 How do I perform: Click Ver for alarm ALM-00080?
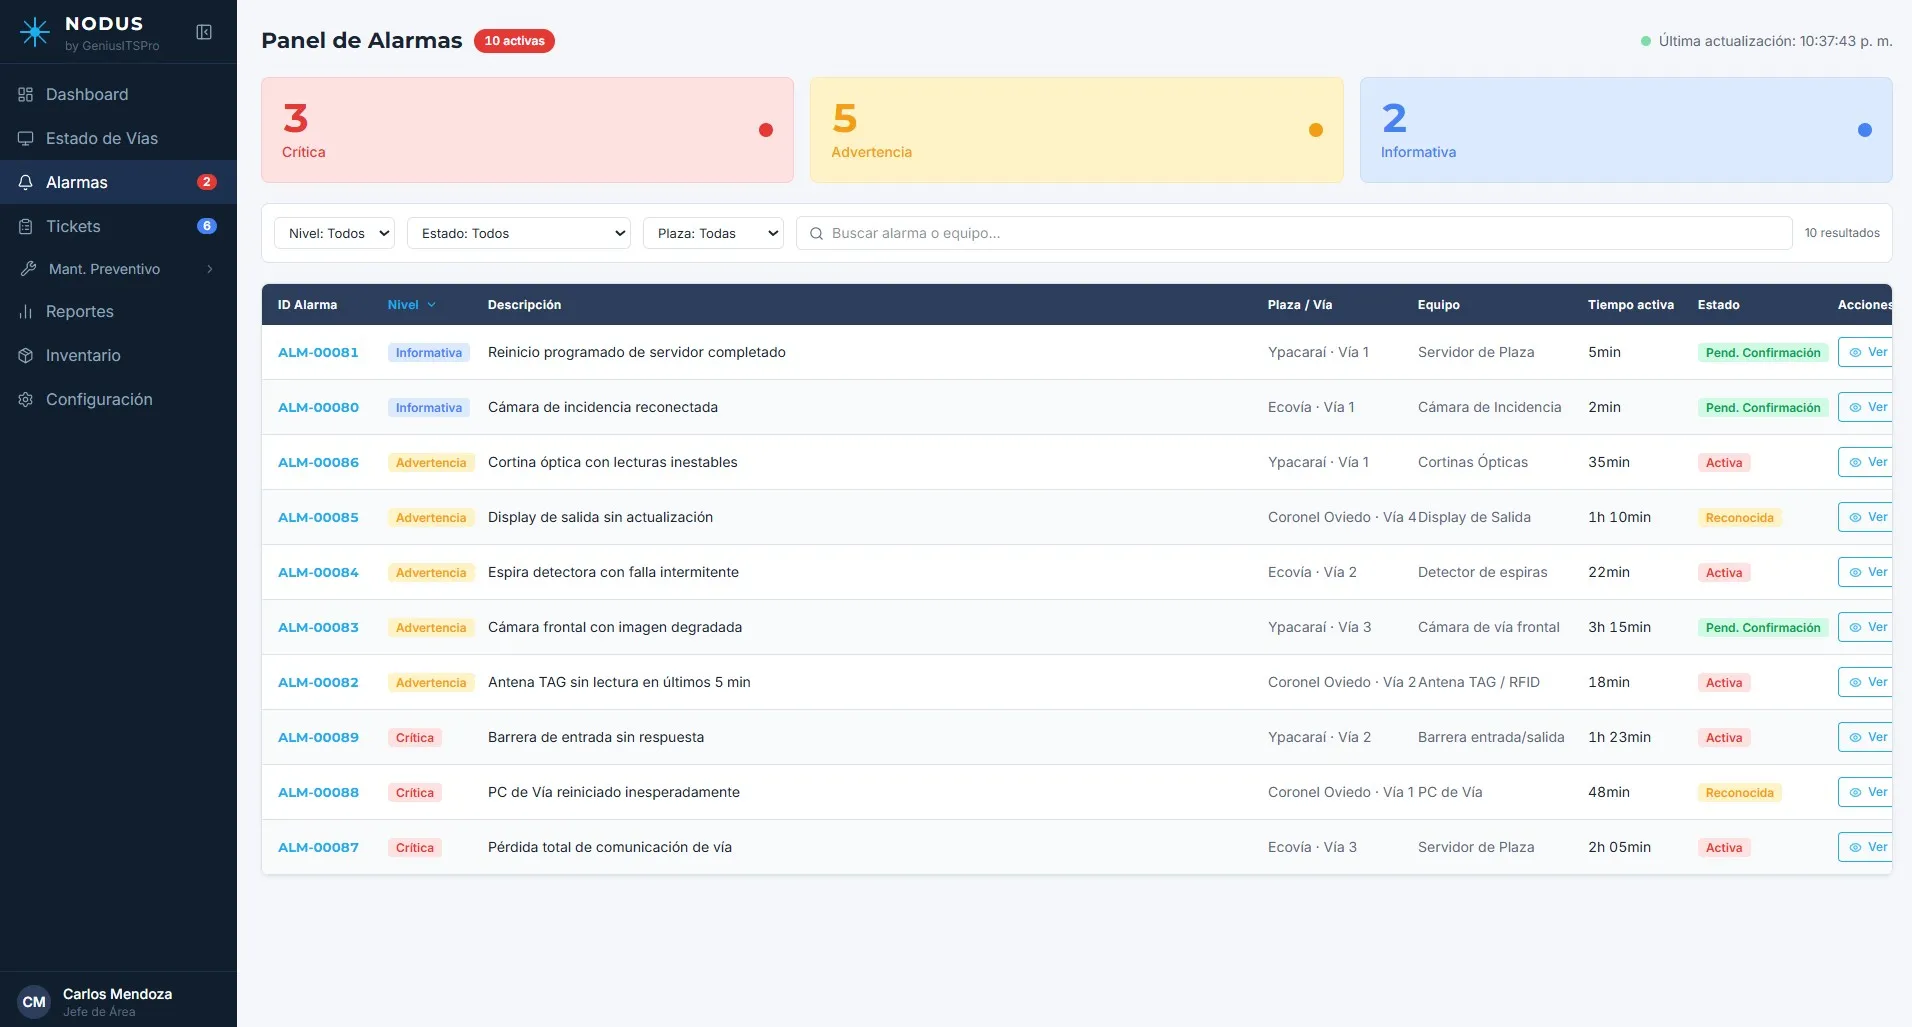1866,407
